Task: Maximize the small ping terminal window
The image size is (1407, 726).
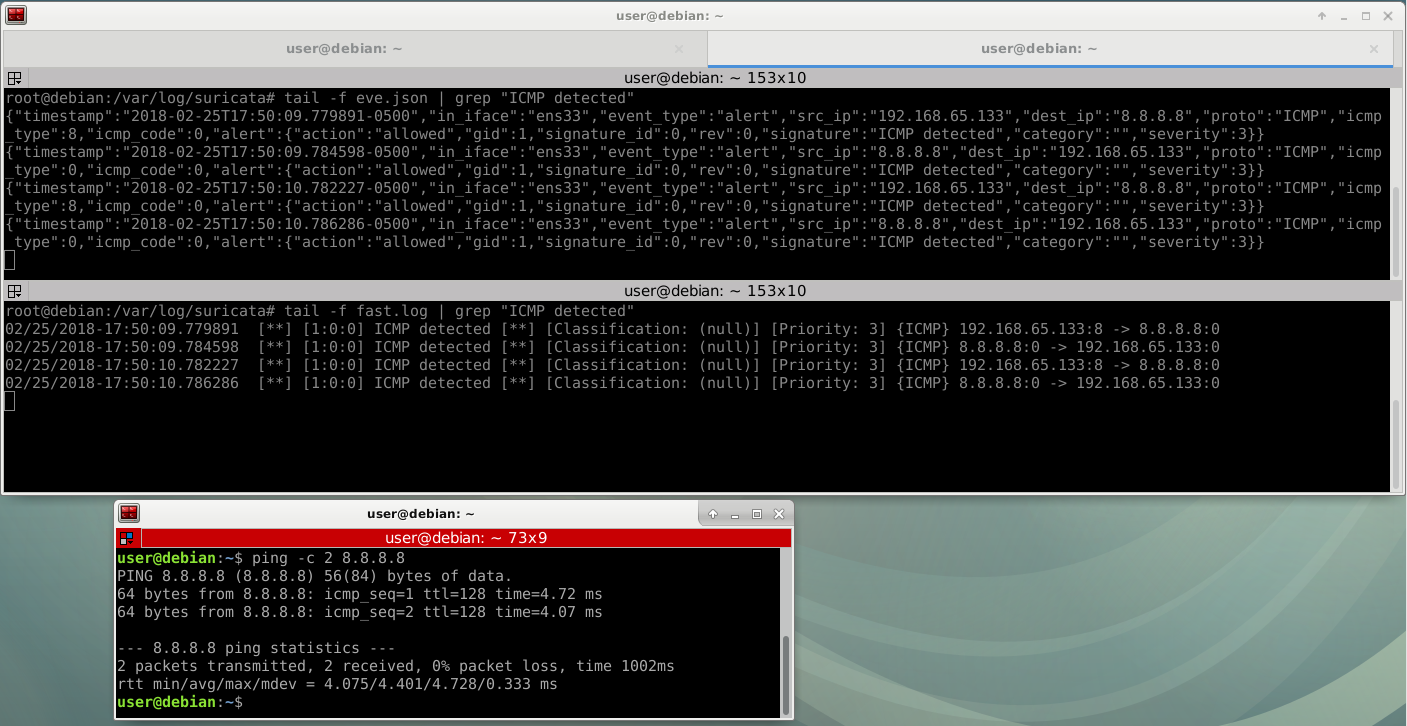Action: [x=757, y=514]
